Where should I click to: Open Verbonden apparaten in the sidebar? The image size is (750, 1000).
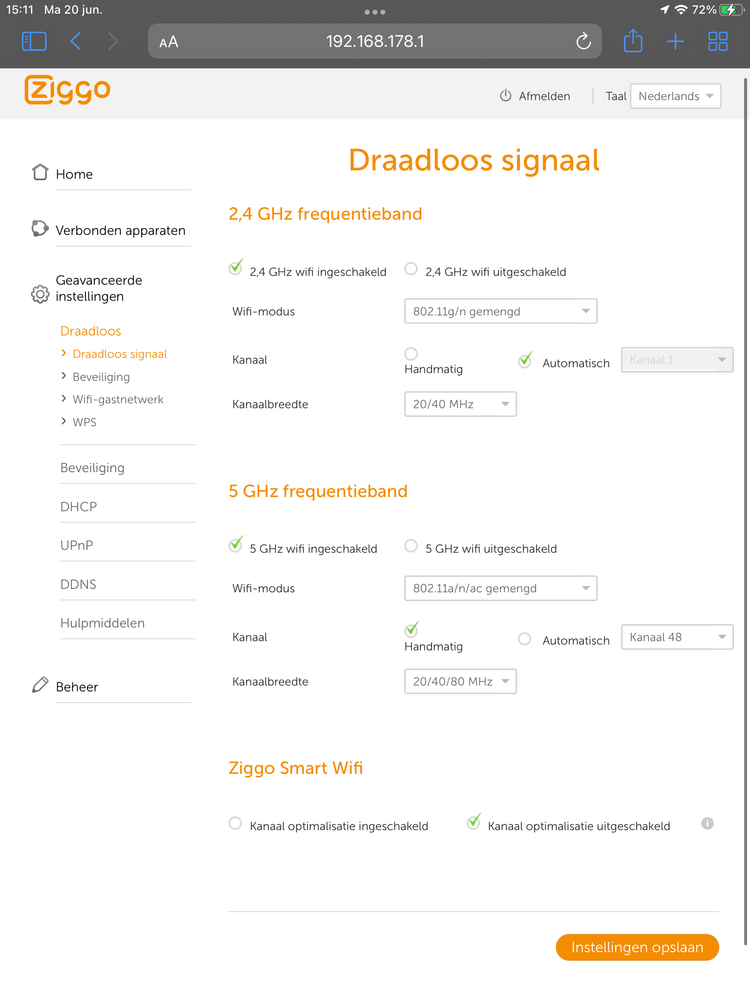[x=120, y=230]
